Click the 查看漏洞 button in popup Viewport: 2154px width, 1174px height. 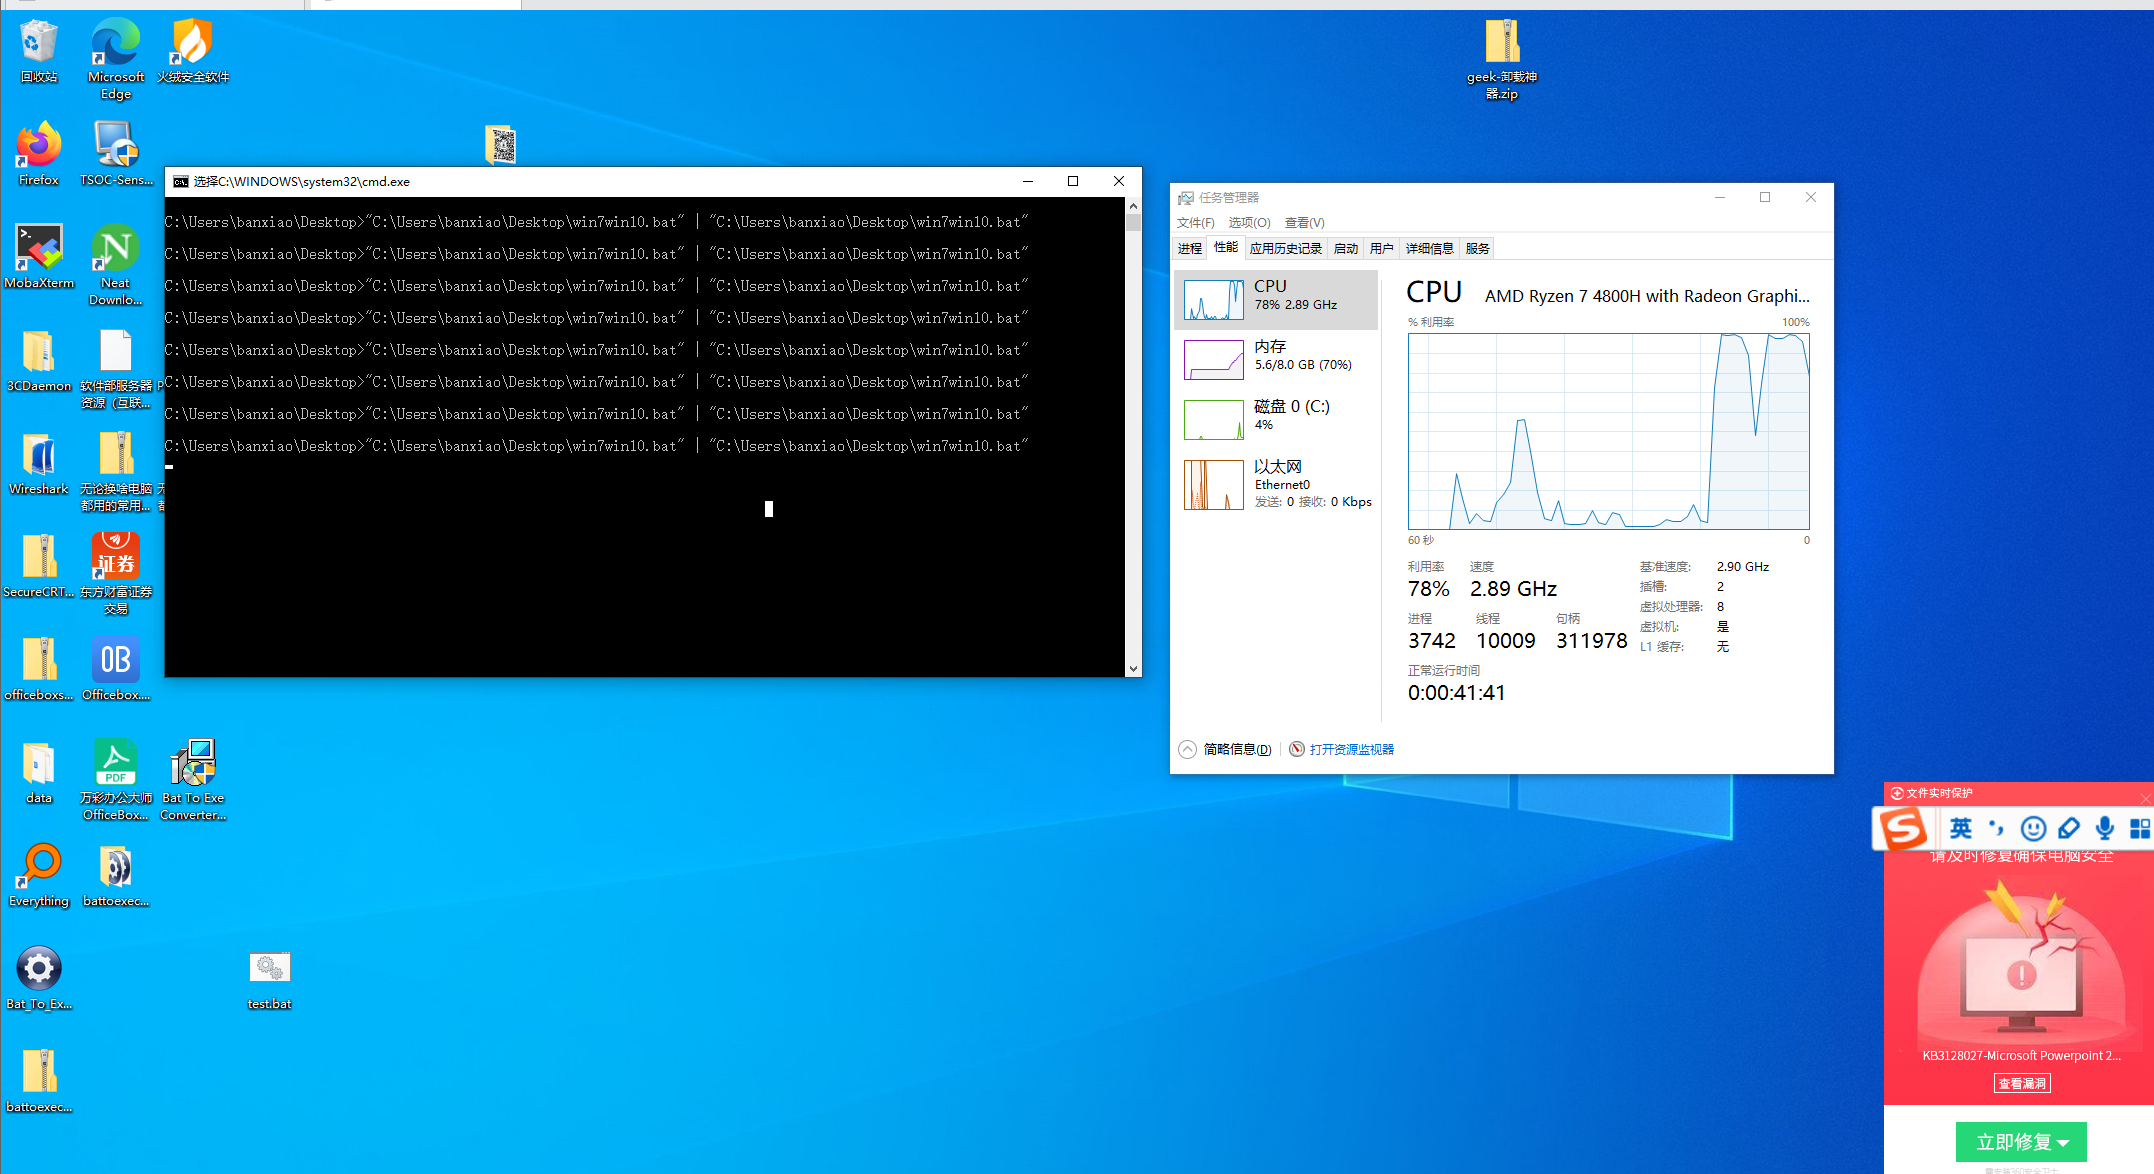(x=2021, y=1083)
